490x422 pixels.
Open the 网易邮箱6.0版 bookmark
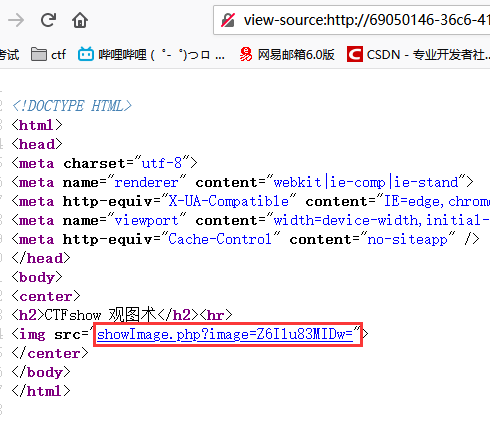point(287,54)
